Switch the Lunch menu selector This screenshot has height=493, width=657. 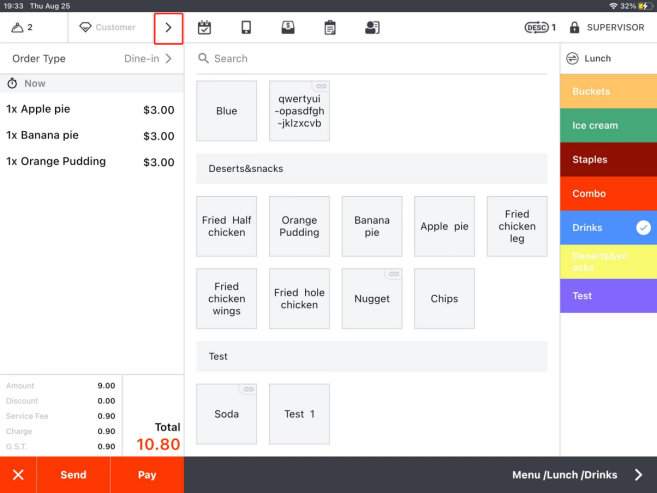pyautogui.click(x=608, y=59)
